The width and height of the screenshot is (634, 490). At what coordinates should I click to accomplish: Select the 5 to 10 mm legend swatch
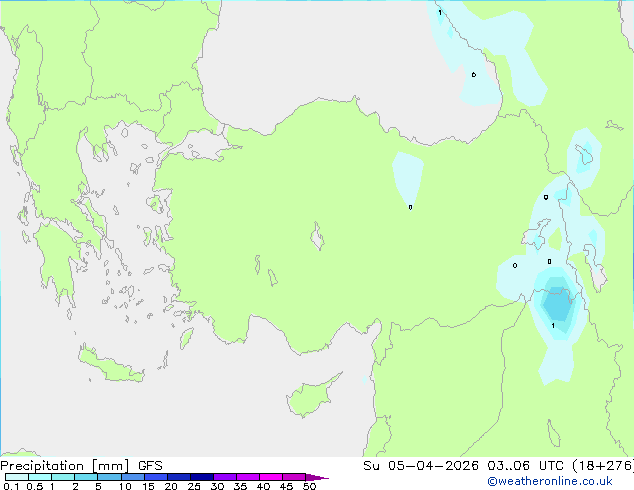click(x=109, y=477)
